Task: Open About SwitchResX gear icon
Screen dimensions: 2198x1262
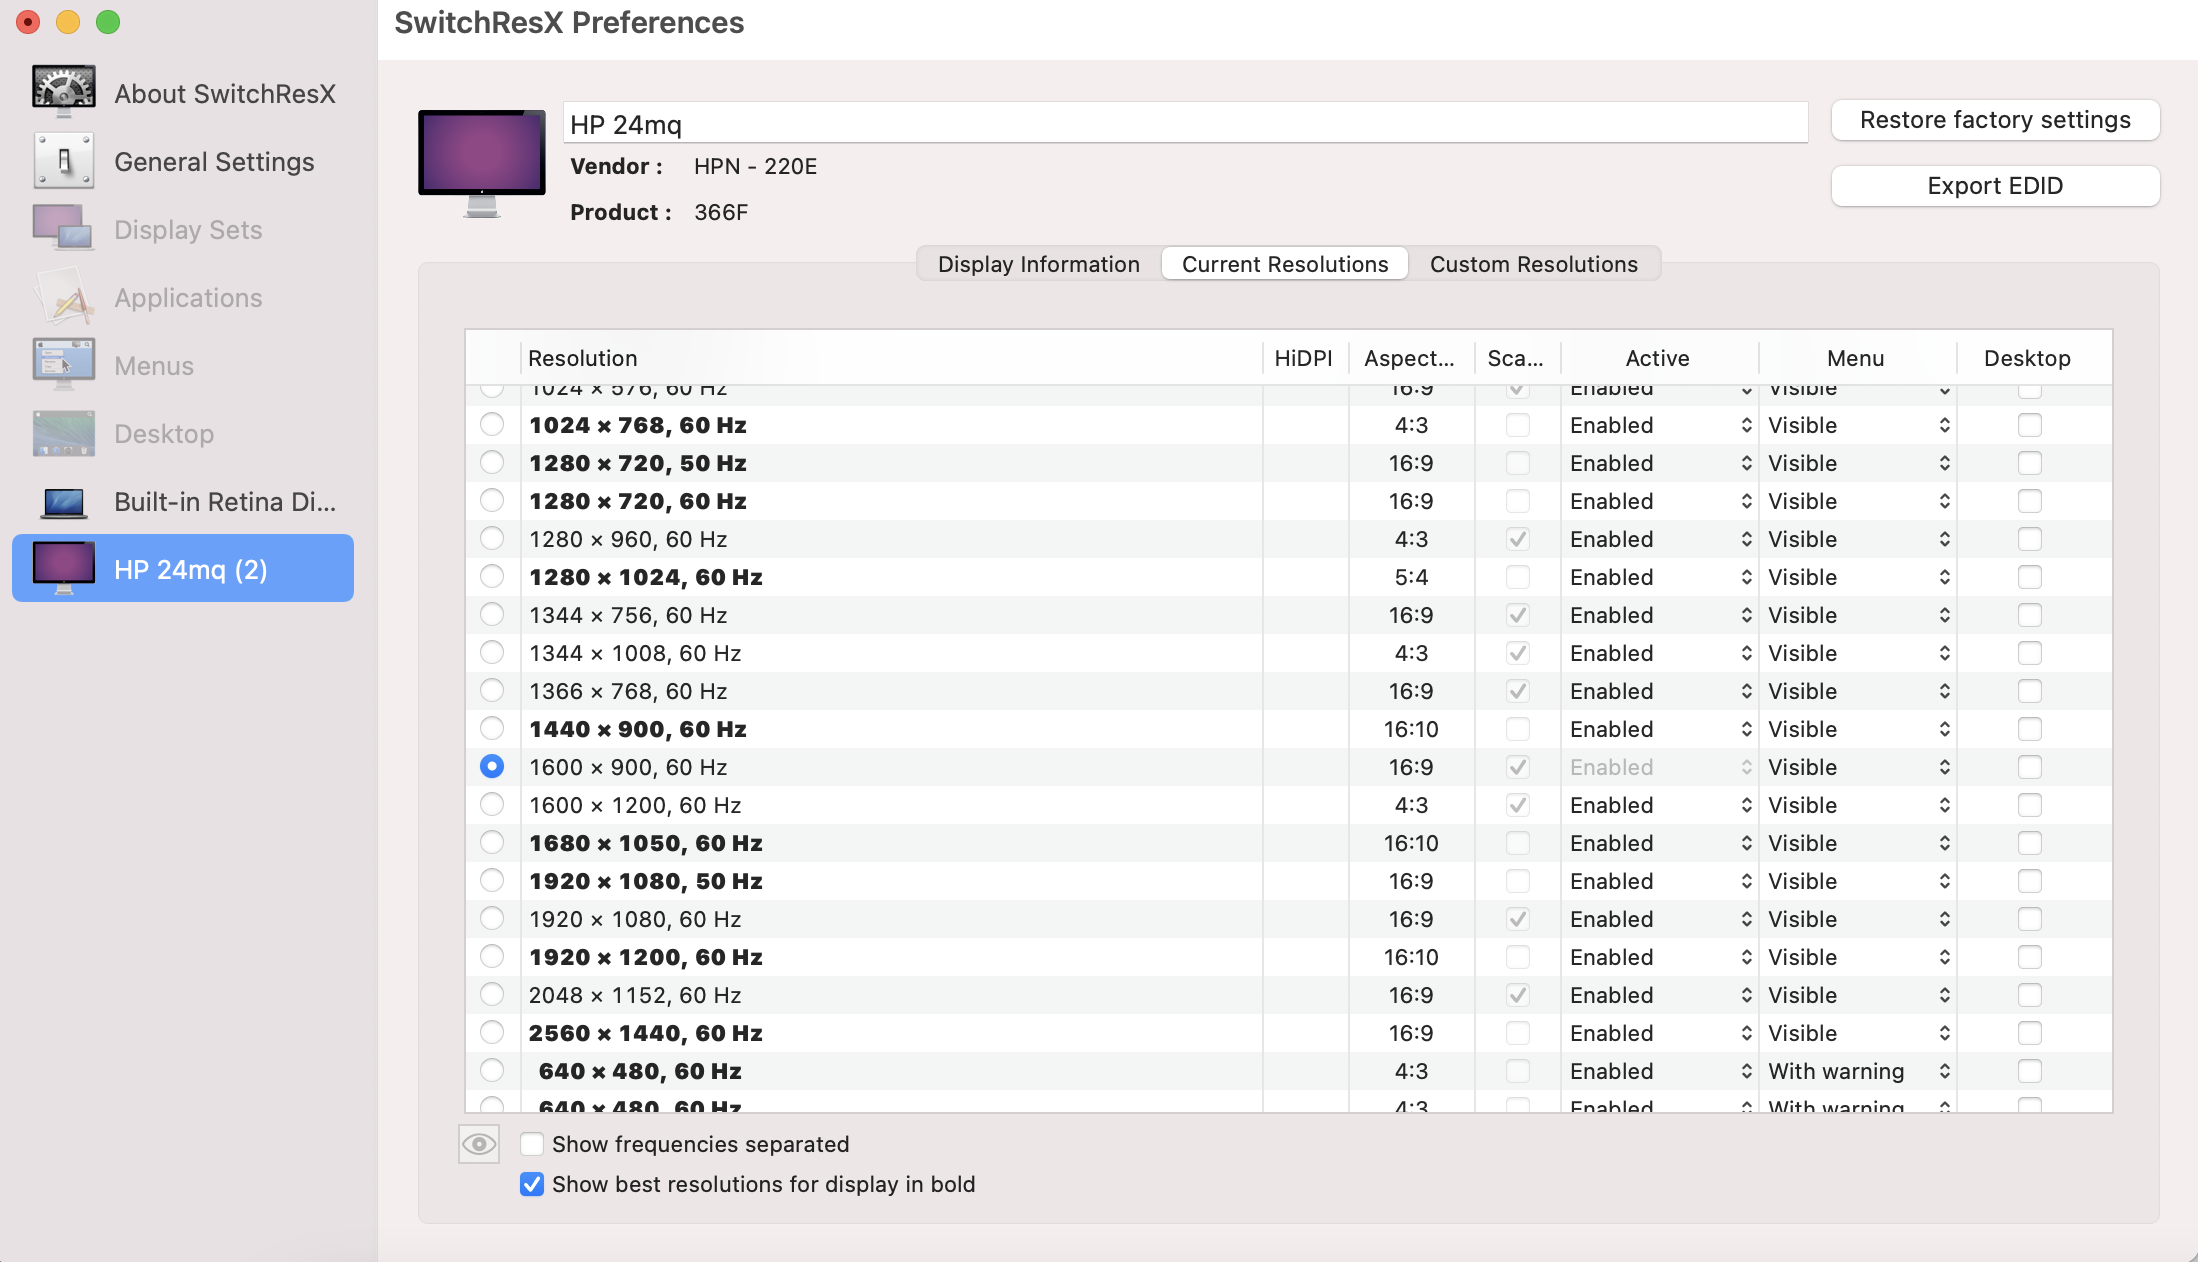Action: [64, 92]
